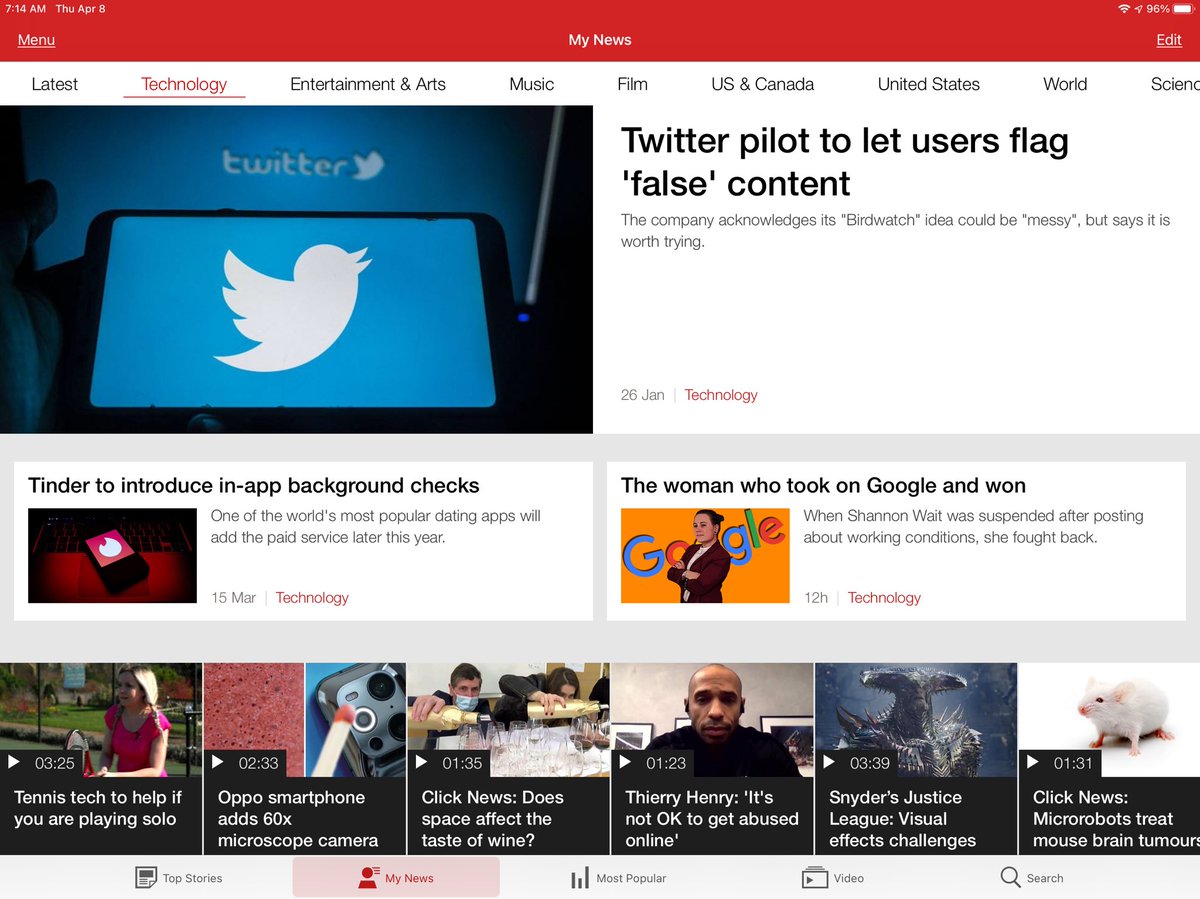This screenshot has height=899, width=1200.
Task: Tap 'Click News: Microrobots treat mouse brain tumours'
Action: click(1116, 819)
